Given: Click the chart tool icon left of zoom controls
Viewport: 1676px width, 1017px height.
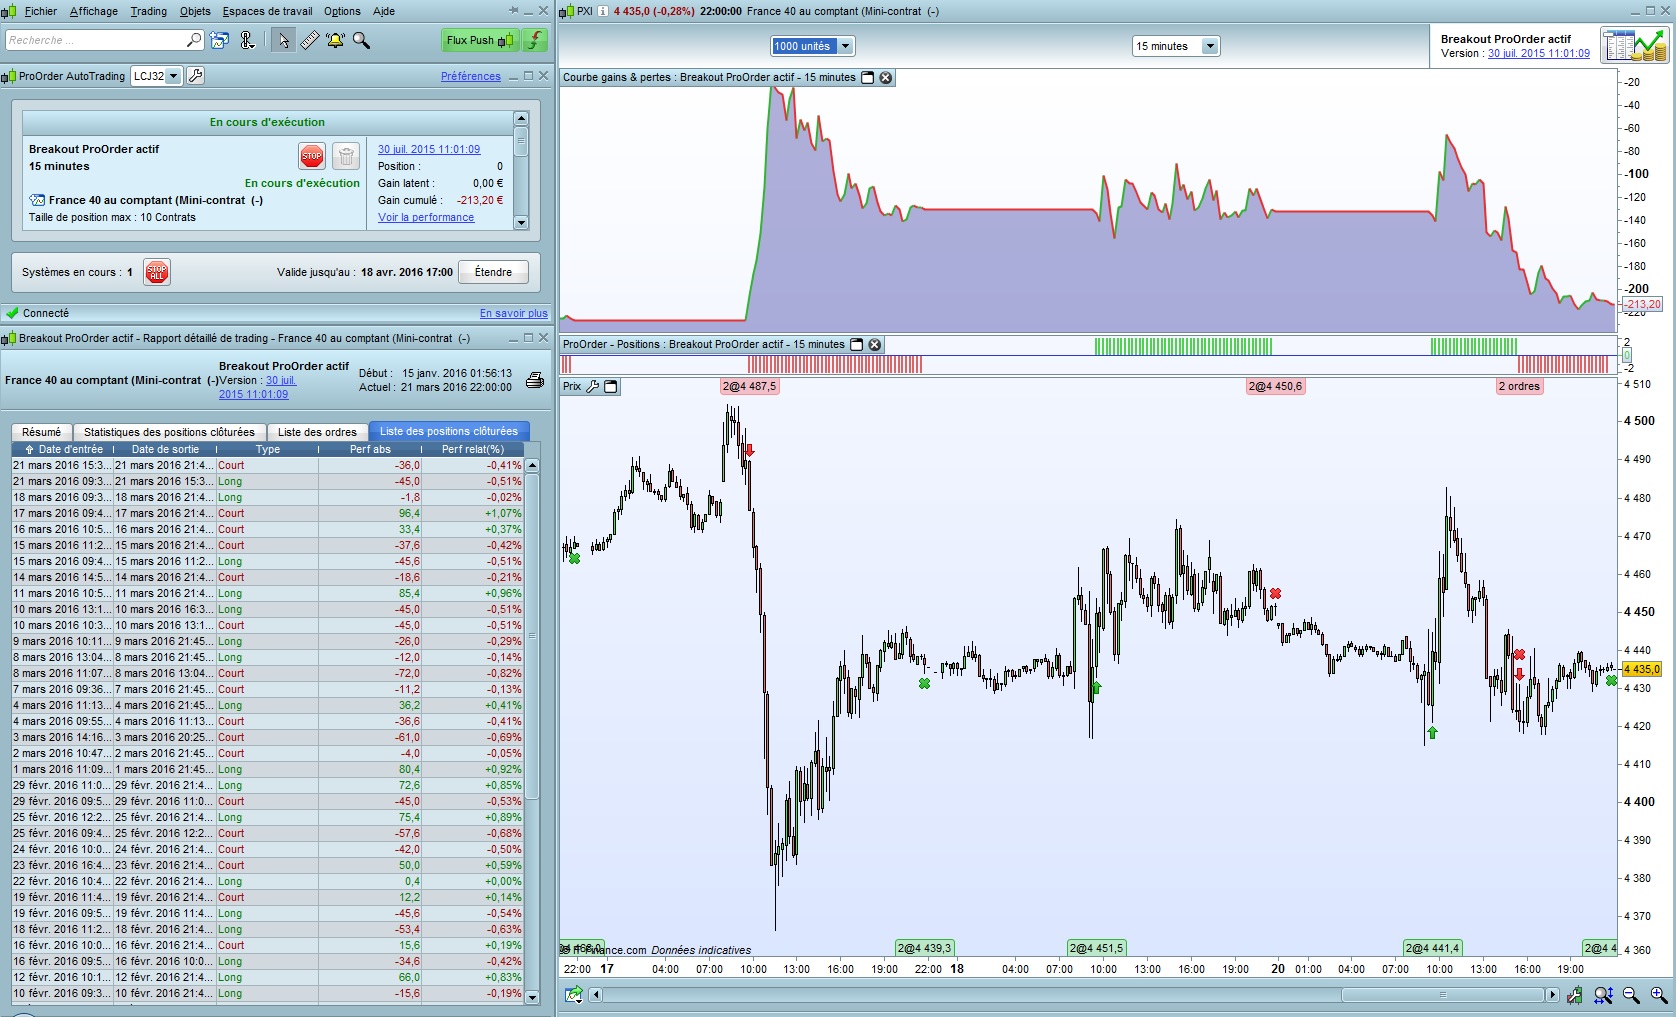Looking at the screenshot, I should coord(1575,994).
